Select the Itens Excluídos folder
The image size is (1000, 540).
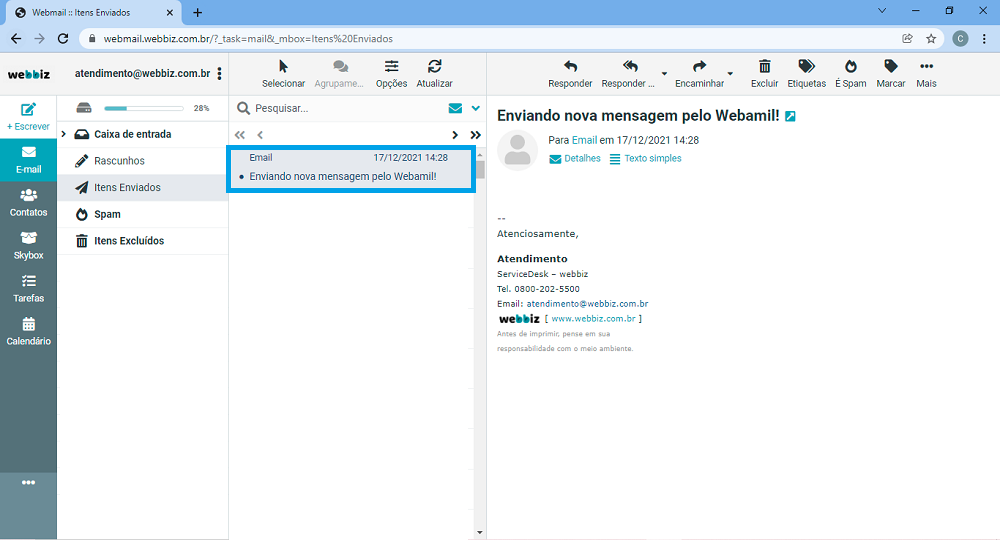pyautogui.click(x=128, y=241)
